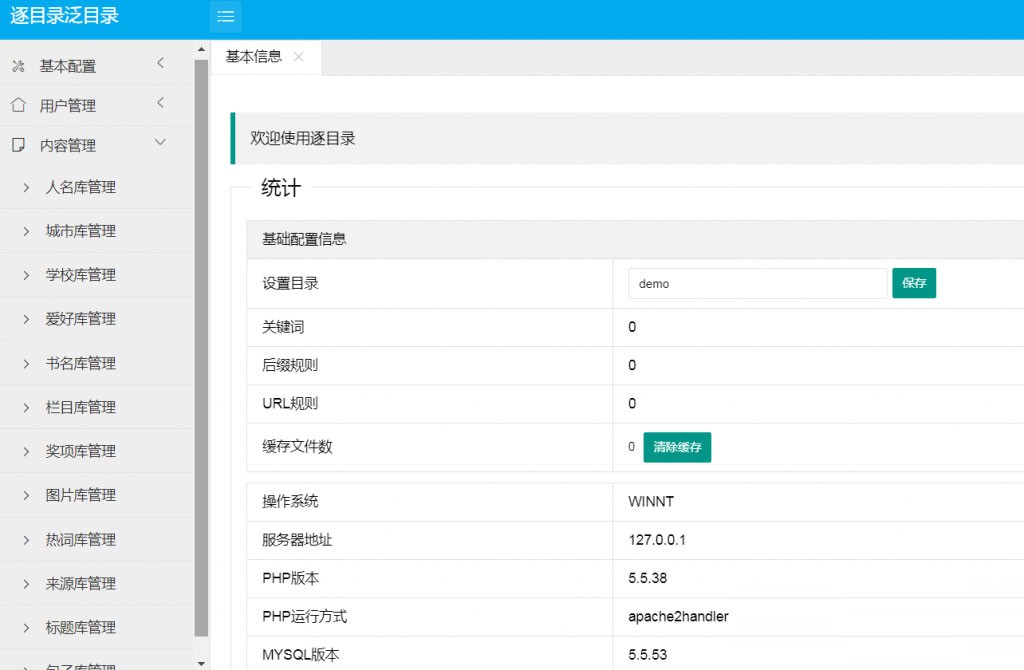Click the arrow icon beside 人名库管理

(27, 186)
